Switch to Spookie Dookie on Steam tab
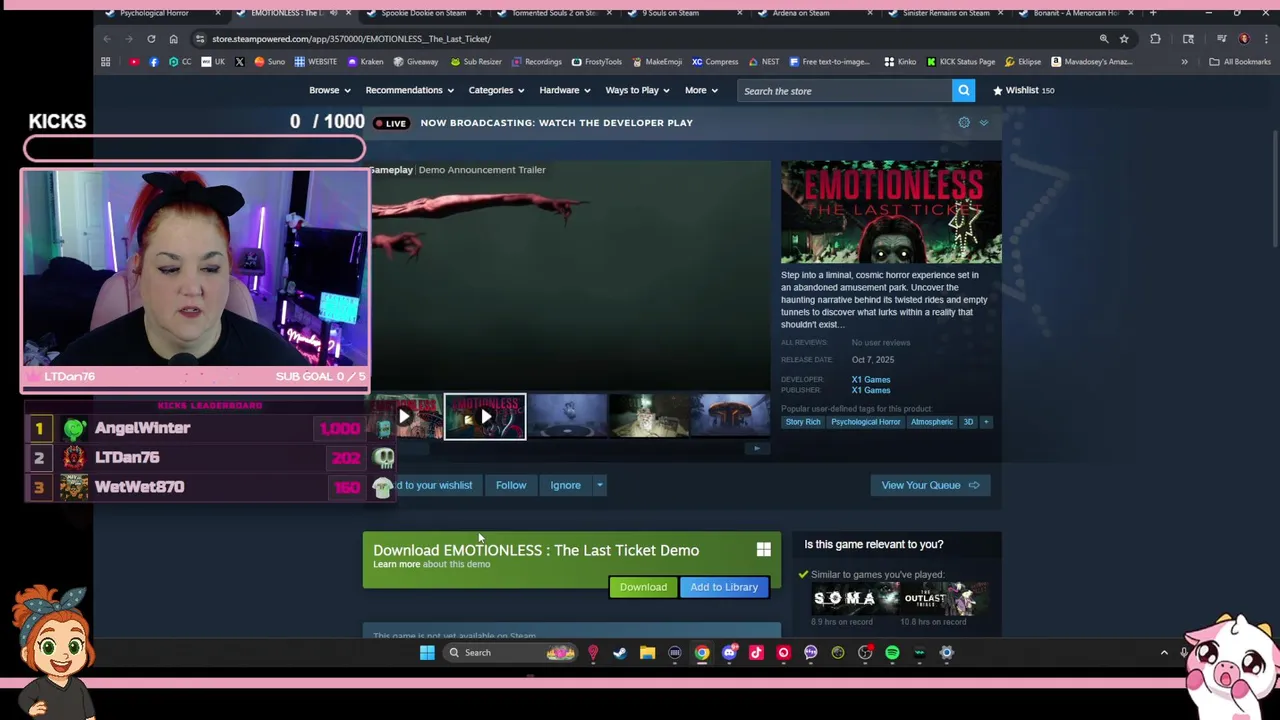1280x720 pixels. 424,13
